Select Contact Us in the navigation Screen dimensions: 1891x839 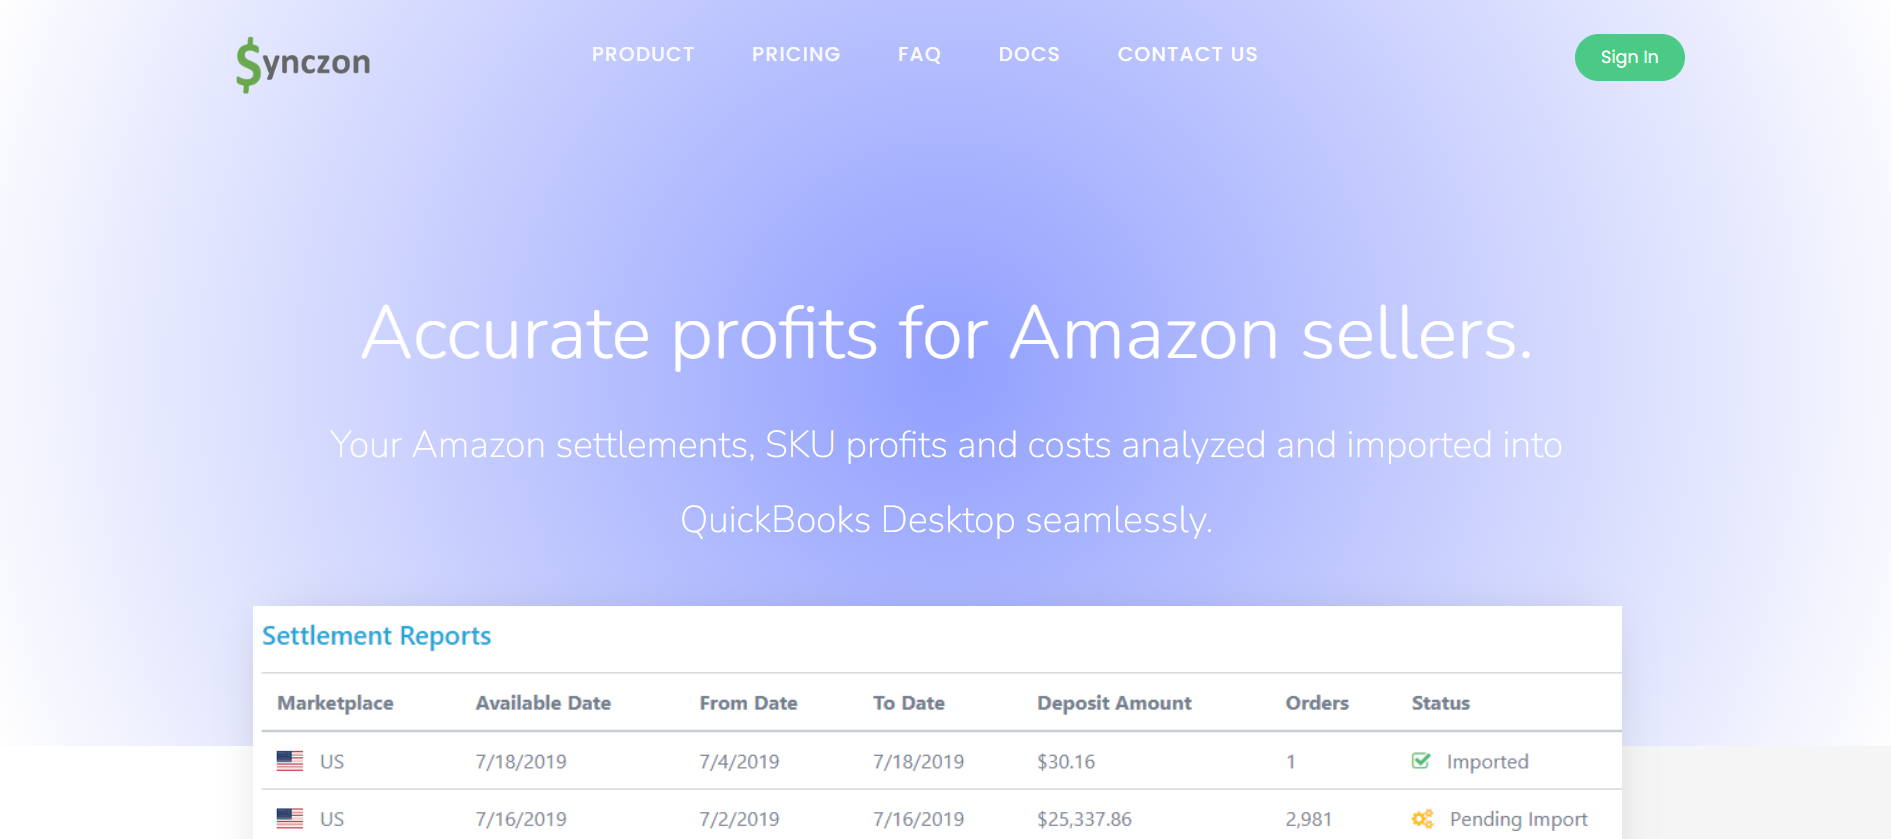click(1188, 54)
